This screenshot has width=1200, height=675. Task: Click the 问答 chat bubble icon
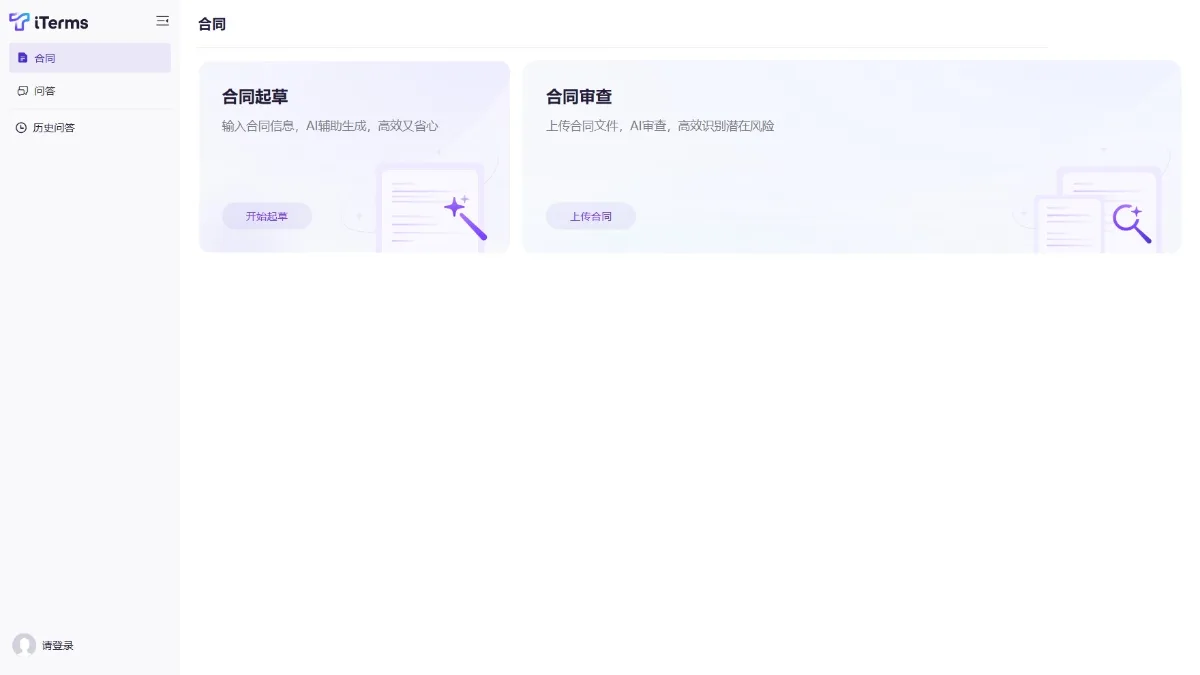(23, 91)
